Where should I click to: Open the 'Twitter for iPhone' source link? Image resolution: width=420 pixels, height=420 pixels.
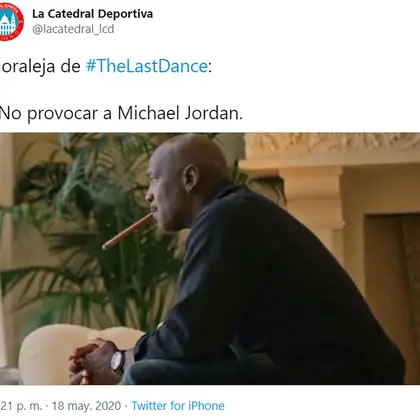coord(178,406)
